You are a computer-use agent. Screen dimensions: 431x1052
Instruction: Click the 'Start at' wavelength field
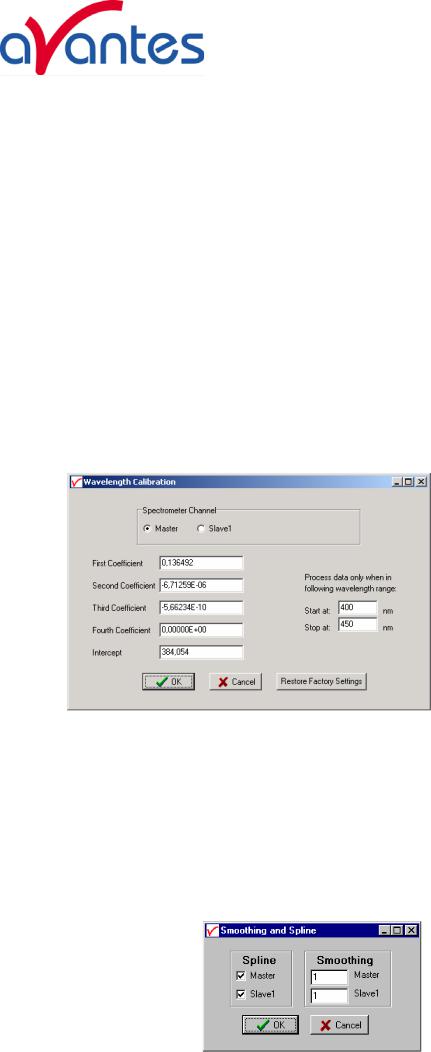(x=359, y=609)
